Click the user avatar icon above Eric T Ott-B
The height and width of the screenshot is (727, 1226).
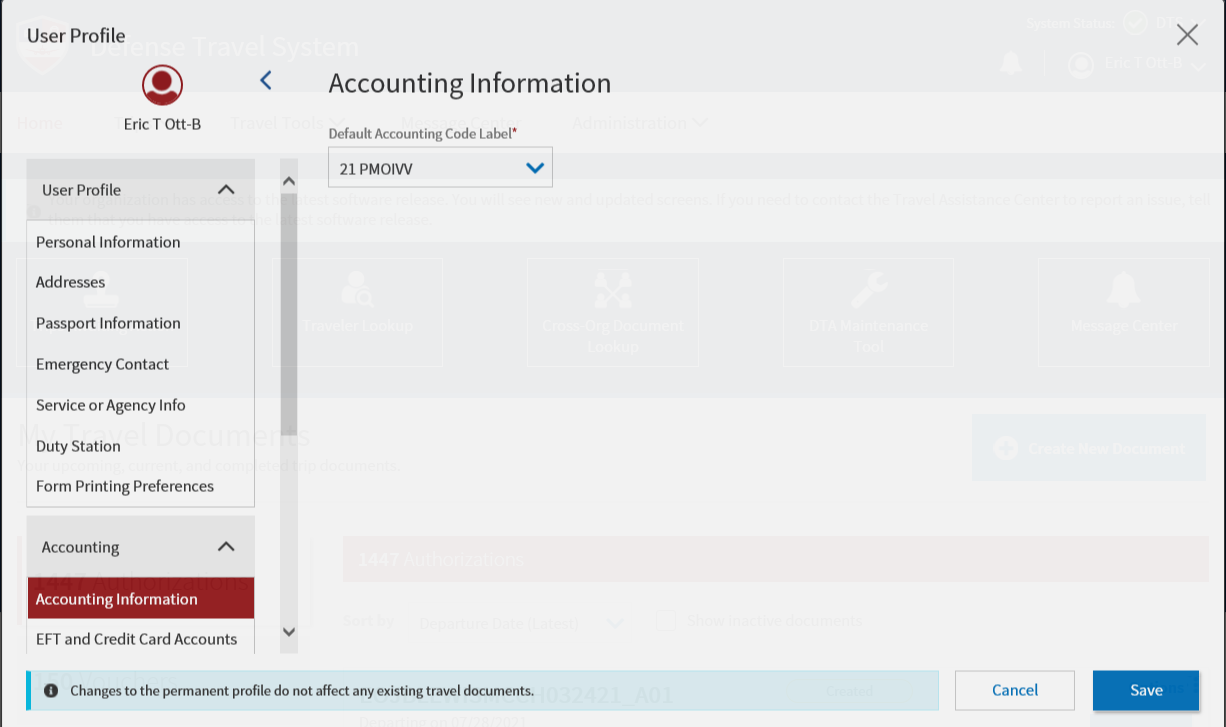pyautogui.click(x=162, y=85)
